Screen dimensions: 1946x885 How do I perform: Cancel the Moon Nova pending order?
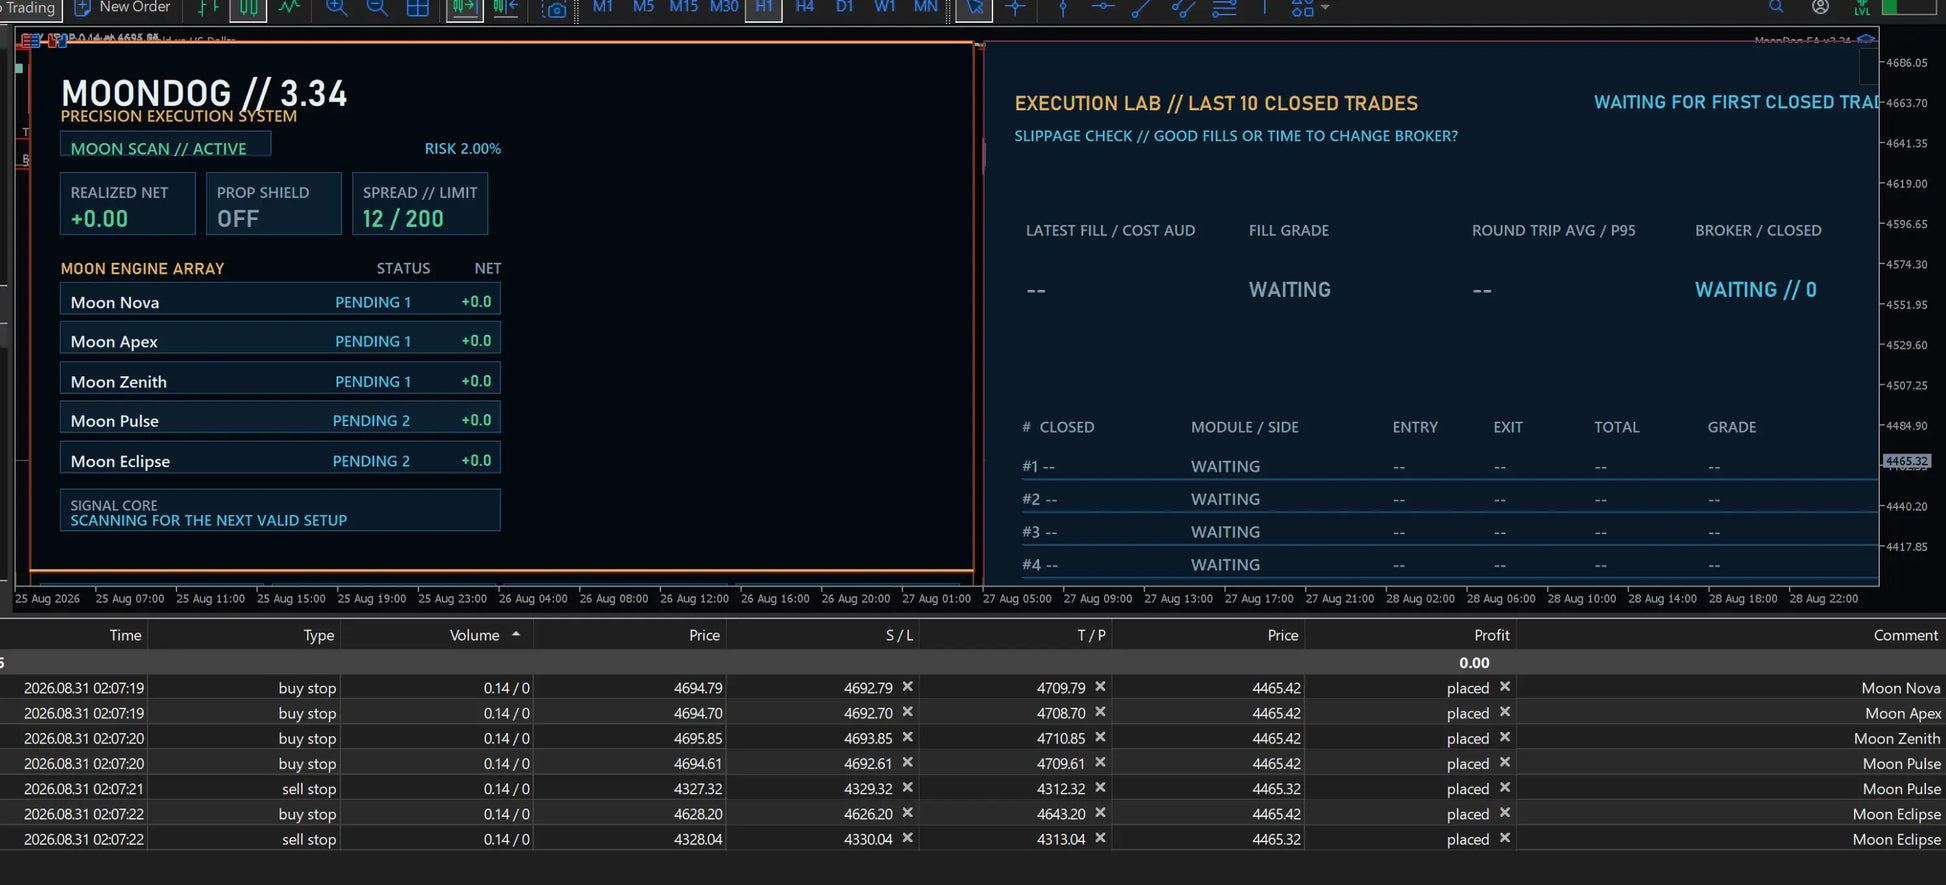click(1504, 686)
